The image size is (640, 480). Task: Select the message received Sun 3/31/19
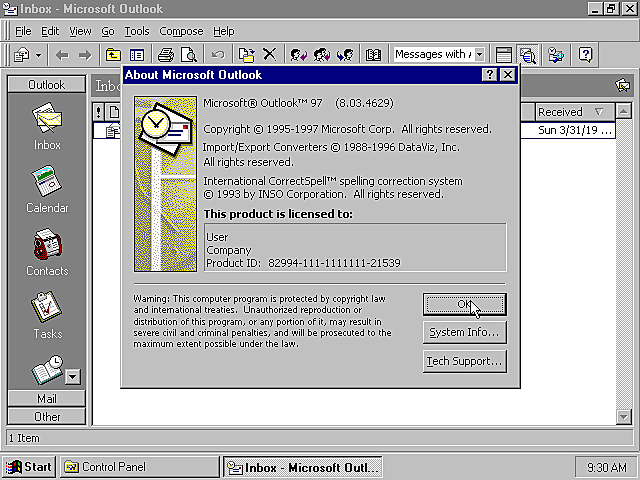tap(354, 130)
